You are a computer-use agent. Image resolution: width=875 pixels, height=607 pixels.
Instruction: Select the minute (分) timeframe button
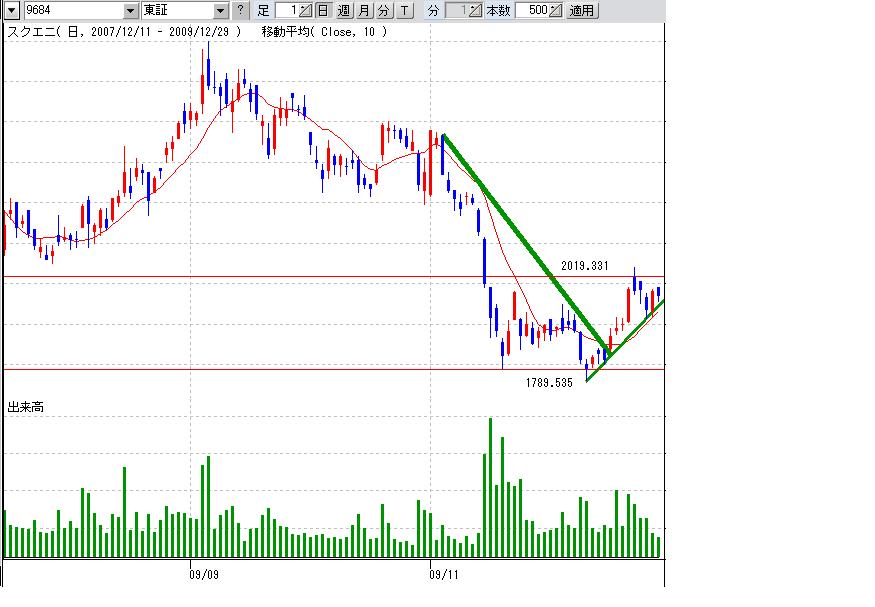(383, 11)
